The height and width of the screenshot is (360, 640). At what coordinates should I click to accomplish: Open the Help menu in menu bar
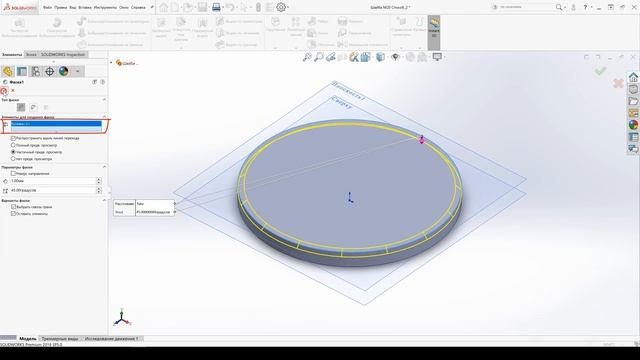tap(138, 7)
